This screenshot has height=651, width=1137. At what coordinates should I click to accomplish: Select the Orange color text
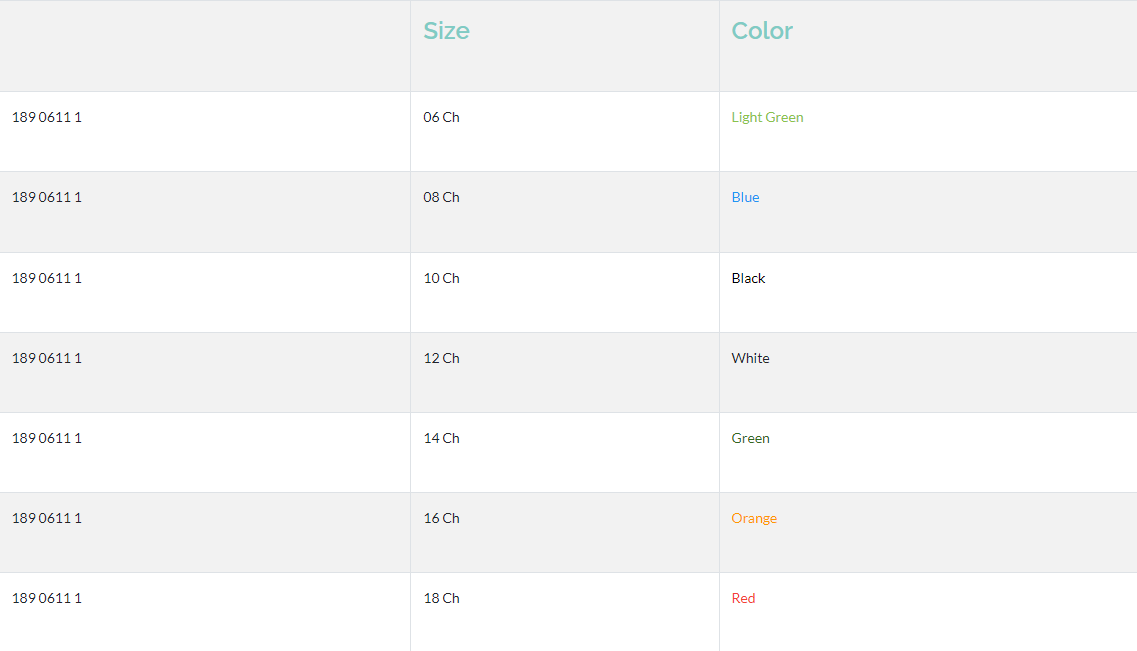[x=753, y=518]
